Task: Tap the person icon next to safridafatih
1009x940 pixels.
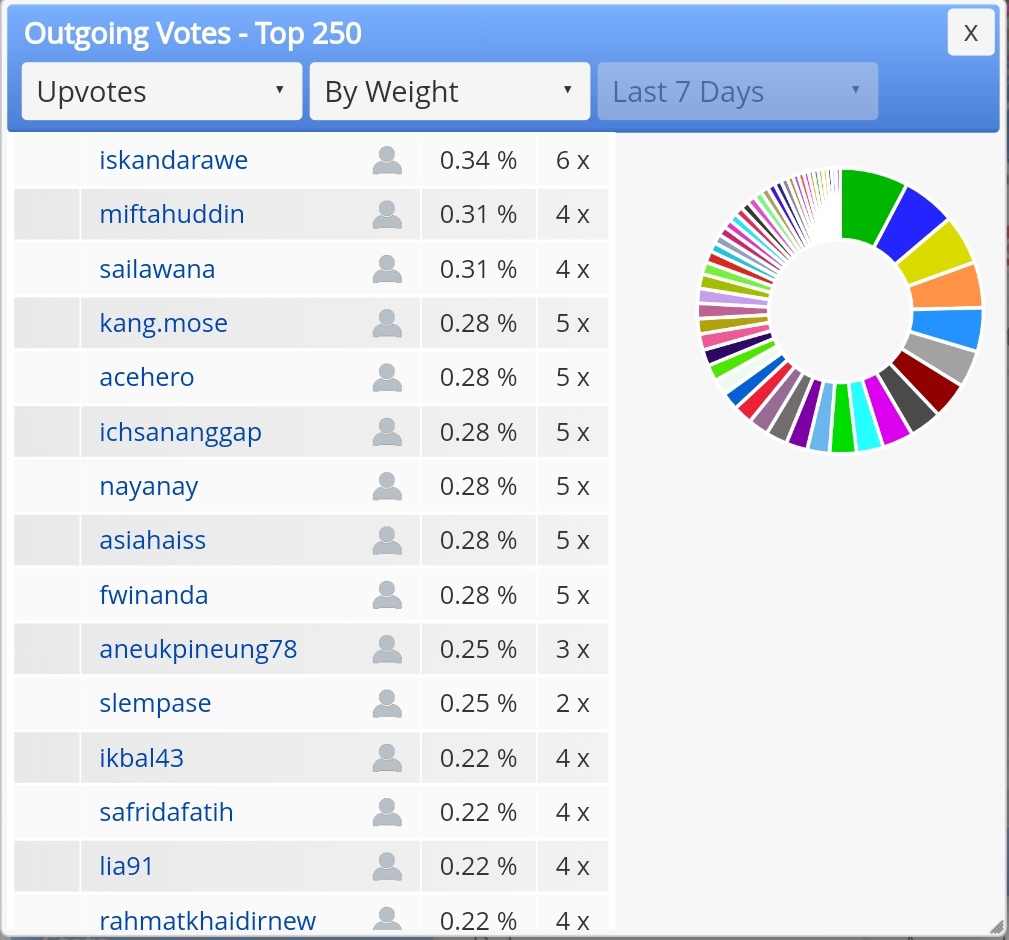Action: click(x=387, y=812)
